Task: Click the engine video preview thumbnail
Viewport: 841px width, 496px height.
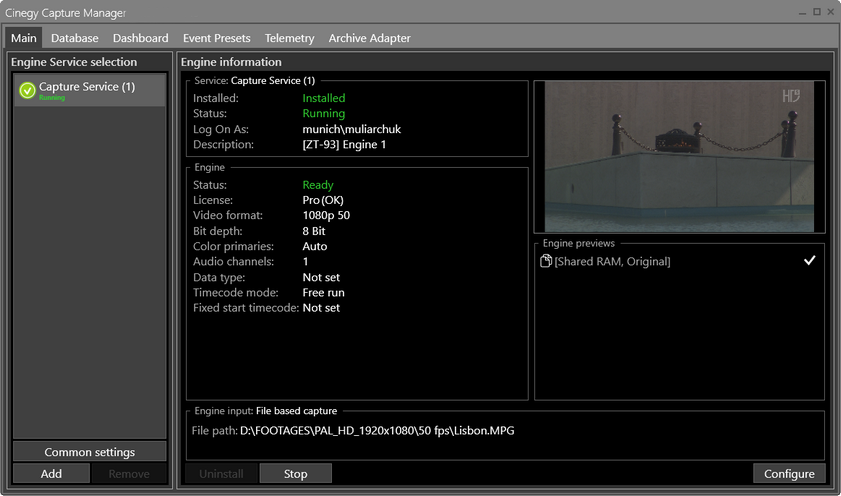Action: [679, 157]
